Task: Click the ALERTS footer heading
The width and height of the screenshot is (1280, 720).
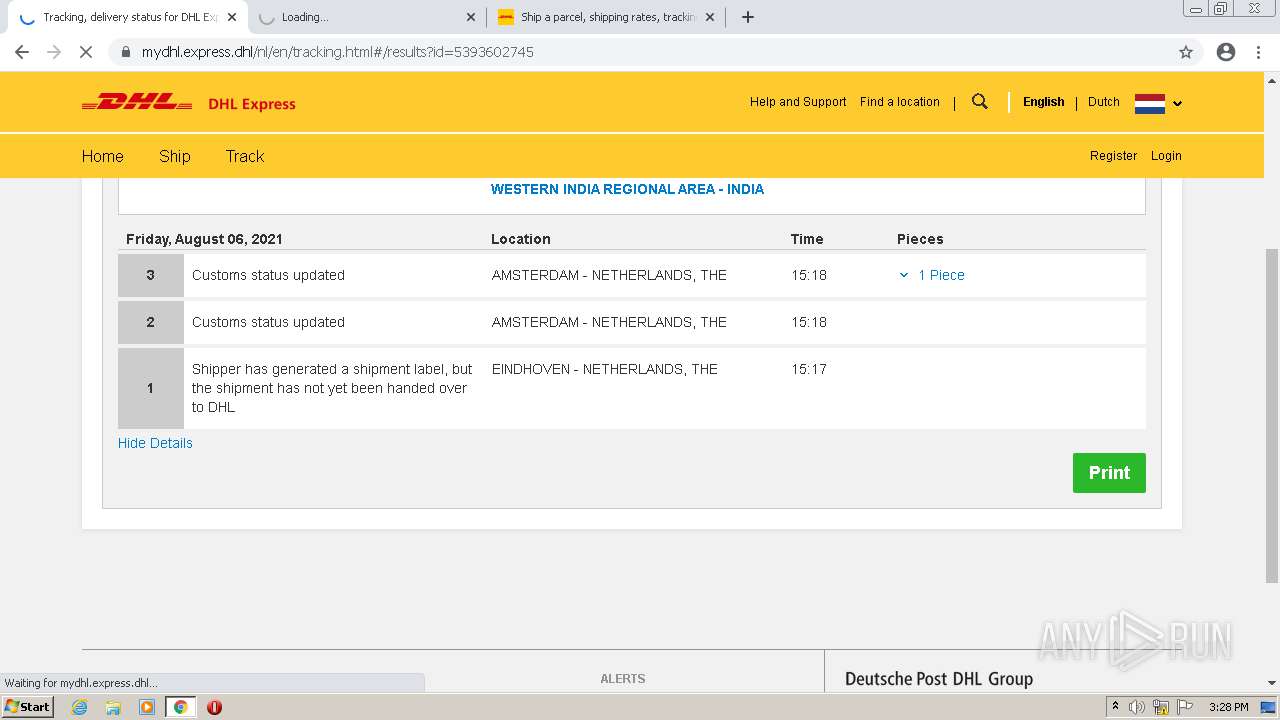Action: click(623, 679)
